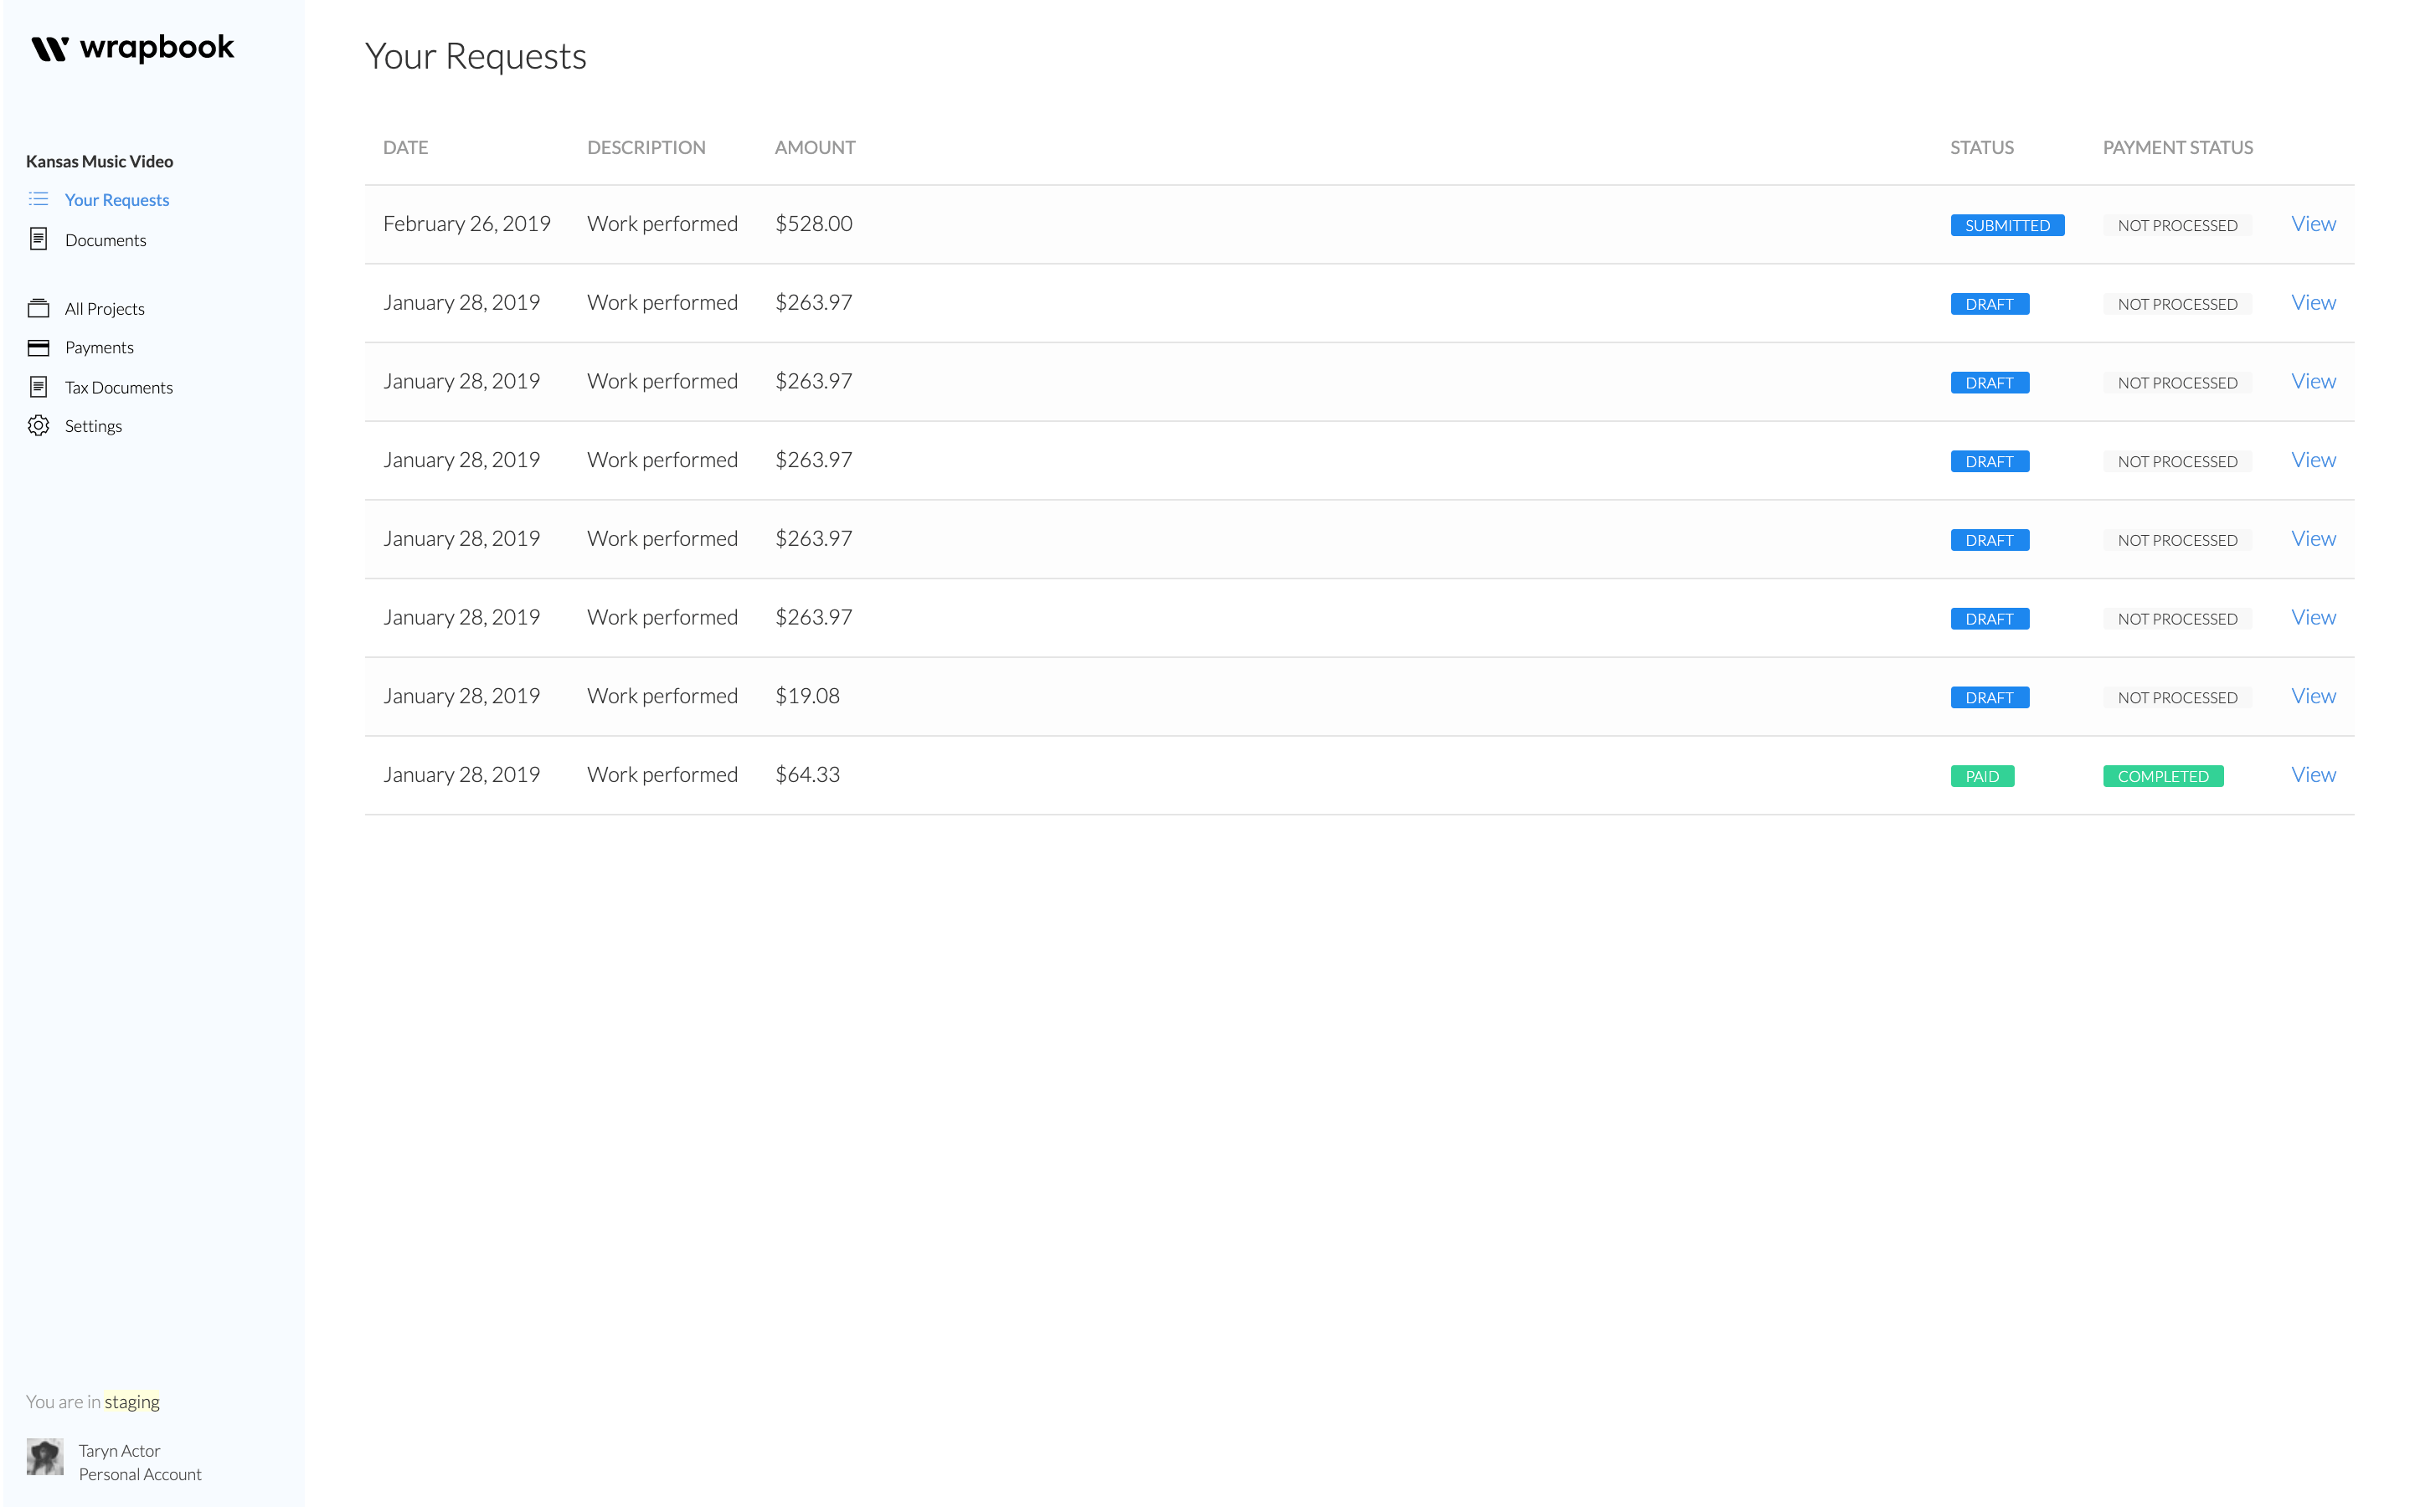Click the PAID status badge
Viewport: 2415px width, 1512px height.
point(1981,777)
